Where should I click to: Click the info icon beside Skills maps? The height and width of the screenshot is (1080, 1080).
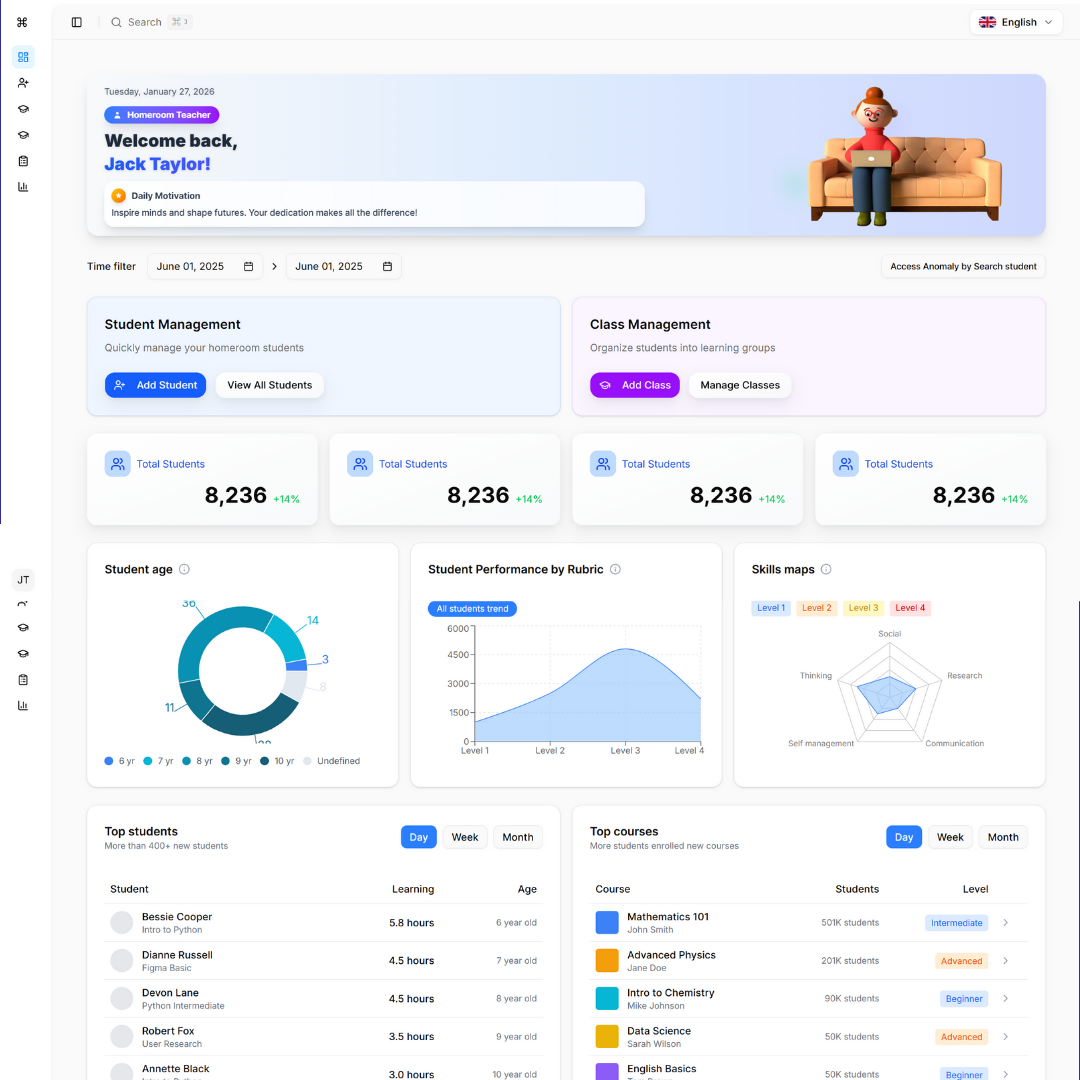click(826, 569)
